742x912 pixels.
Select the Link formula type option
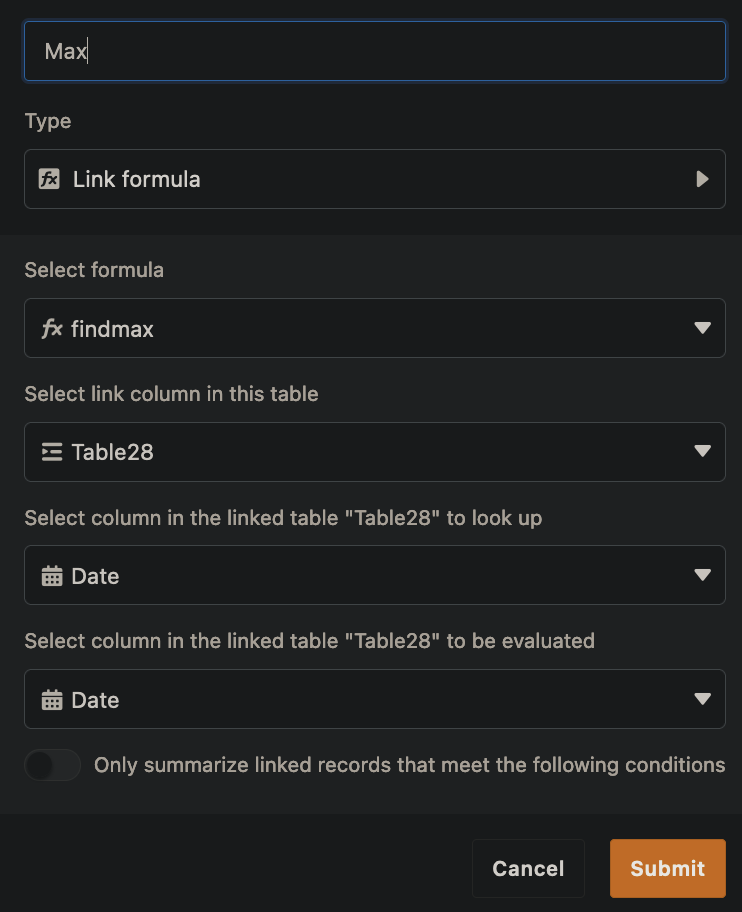(137, 179)
